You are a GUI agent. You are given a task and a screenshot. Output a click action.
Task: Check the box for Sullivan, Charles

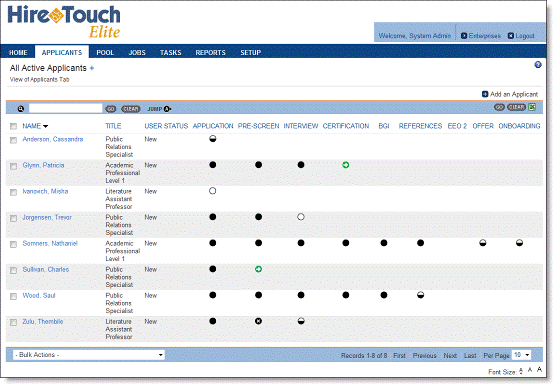coord(13,271)
